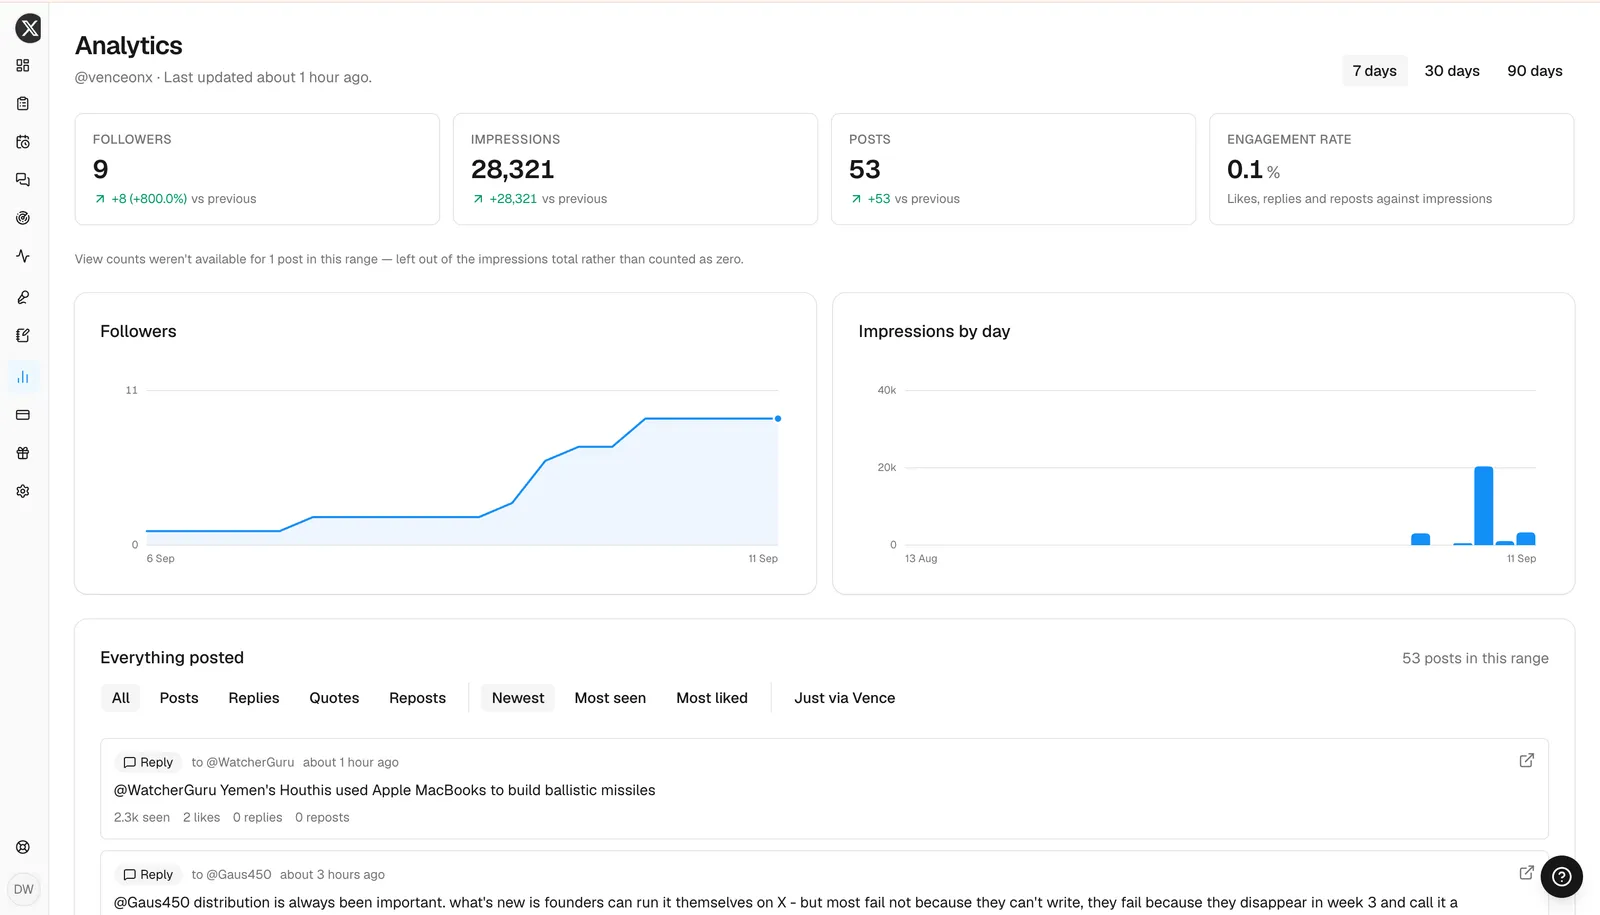Viewport: 1600px width, 915px height.
Task: Switch range to 90 days
Action: coord(1534,71)
